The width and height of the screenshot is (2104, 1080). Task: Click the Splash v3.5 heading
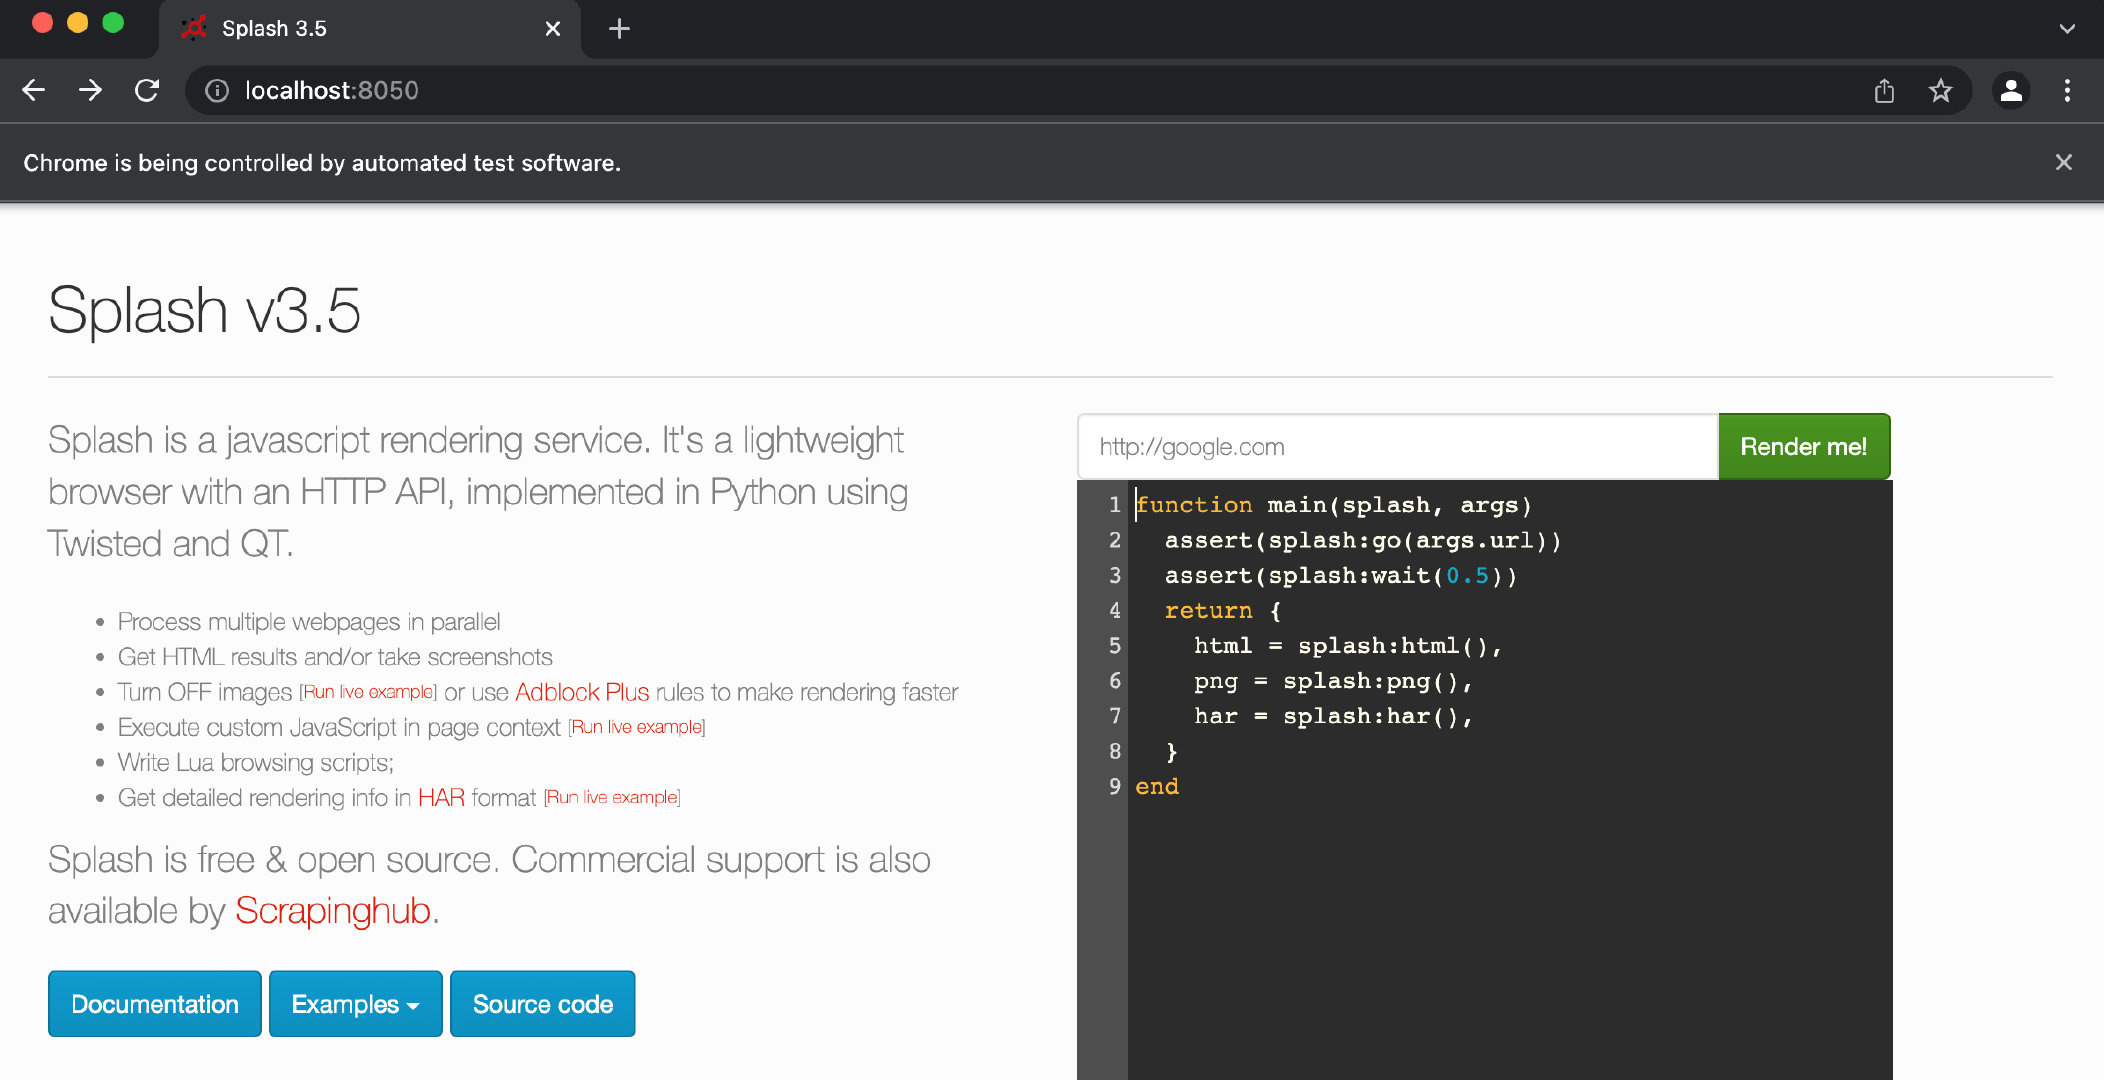tap(204, 310)
